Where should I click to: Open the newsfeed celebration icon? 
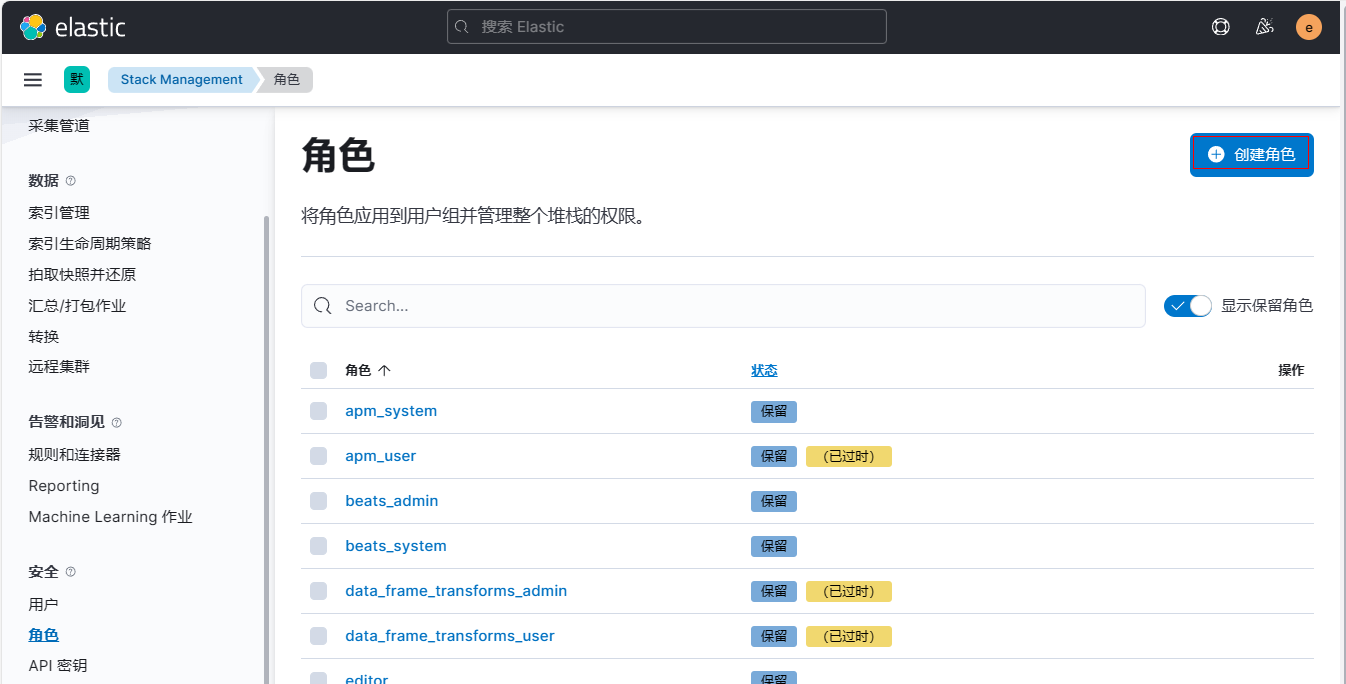(x=1264, y=27)
